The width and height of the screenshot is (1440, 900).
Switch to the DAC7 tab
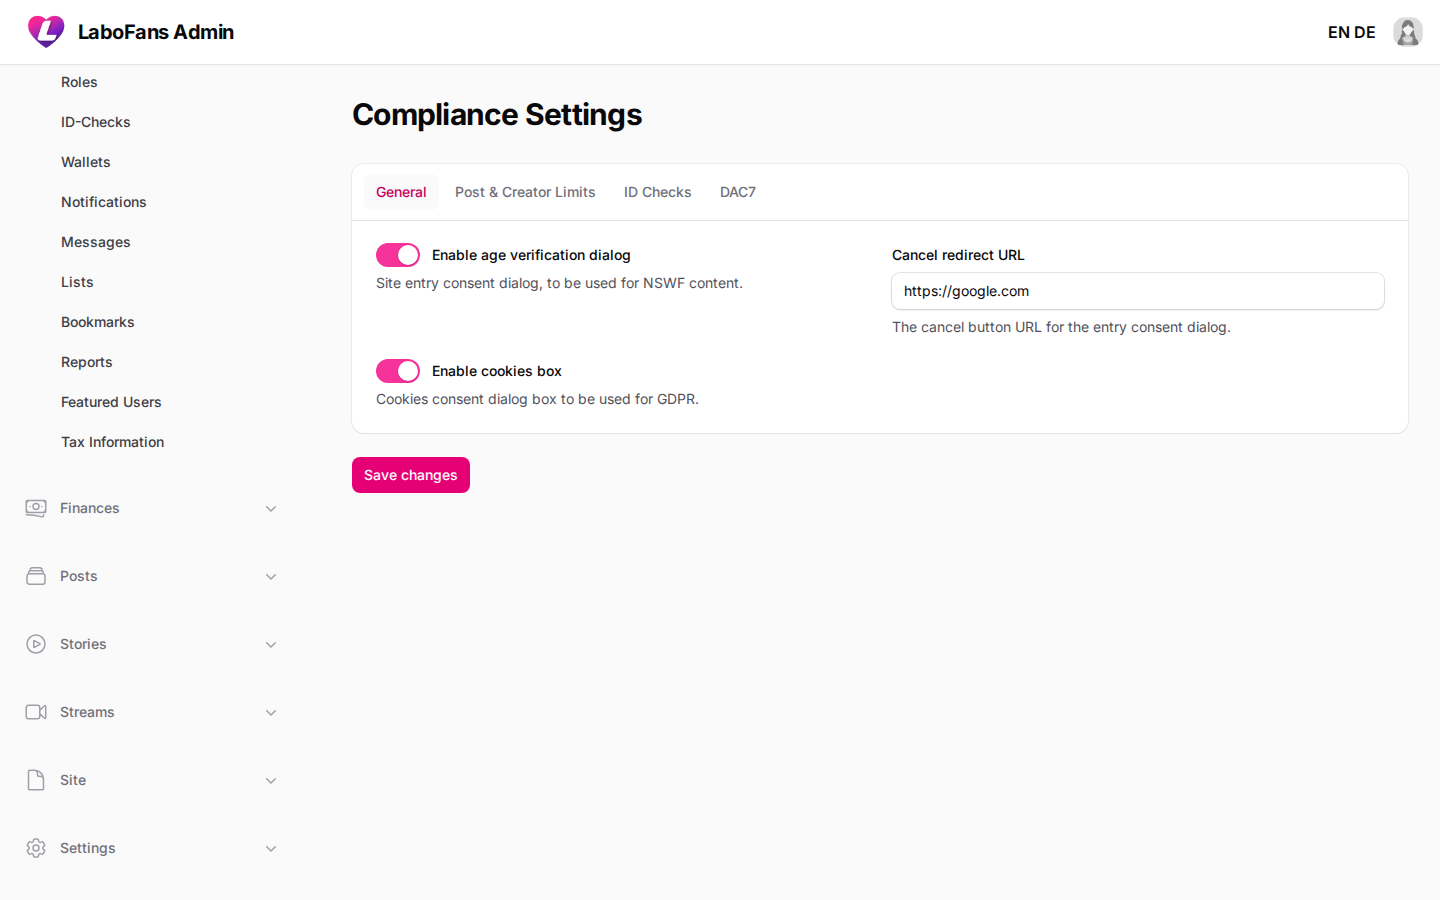[x=738, y=192]
